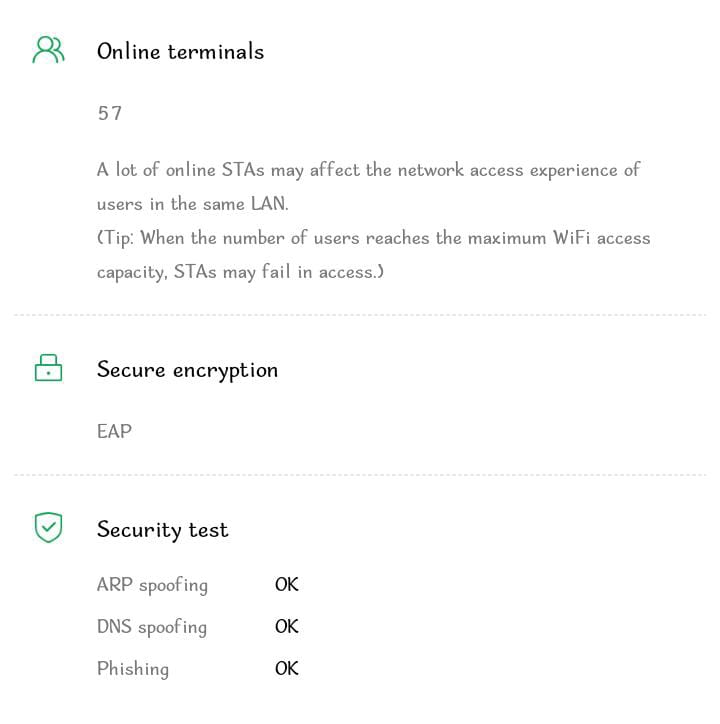The height and width of the screenshot is (724, 720).
Task: Click the EAP encryption value
Action: pyautogui.click(x=114, y=431)
